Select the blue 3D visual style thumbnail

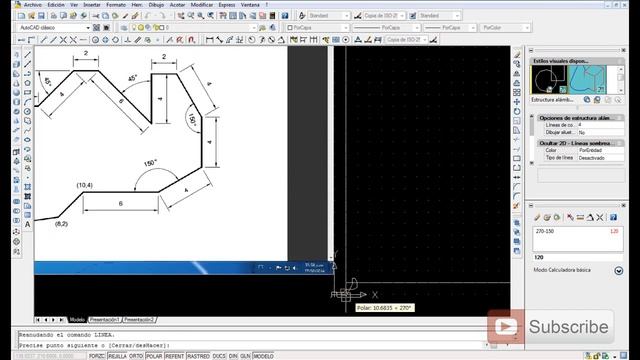587,80
